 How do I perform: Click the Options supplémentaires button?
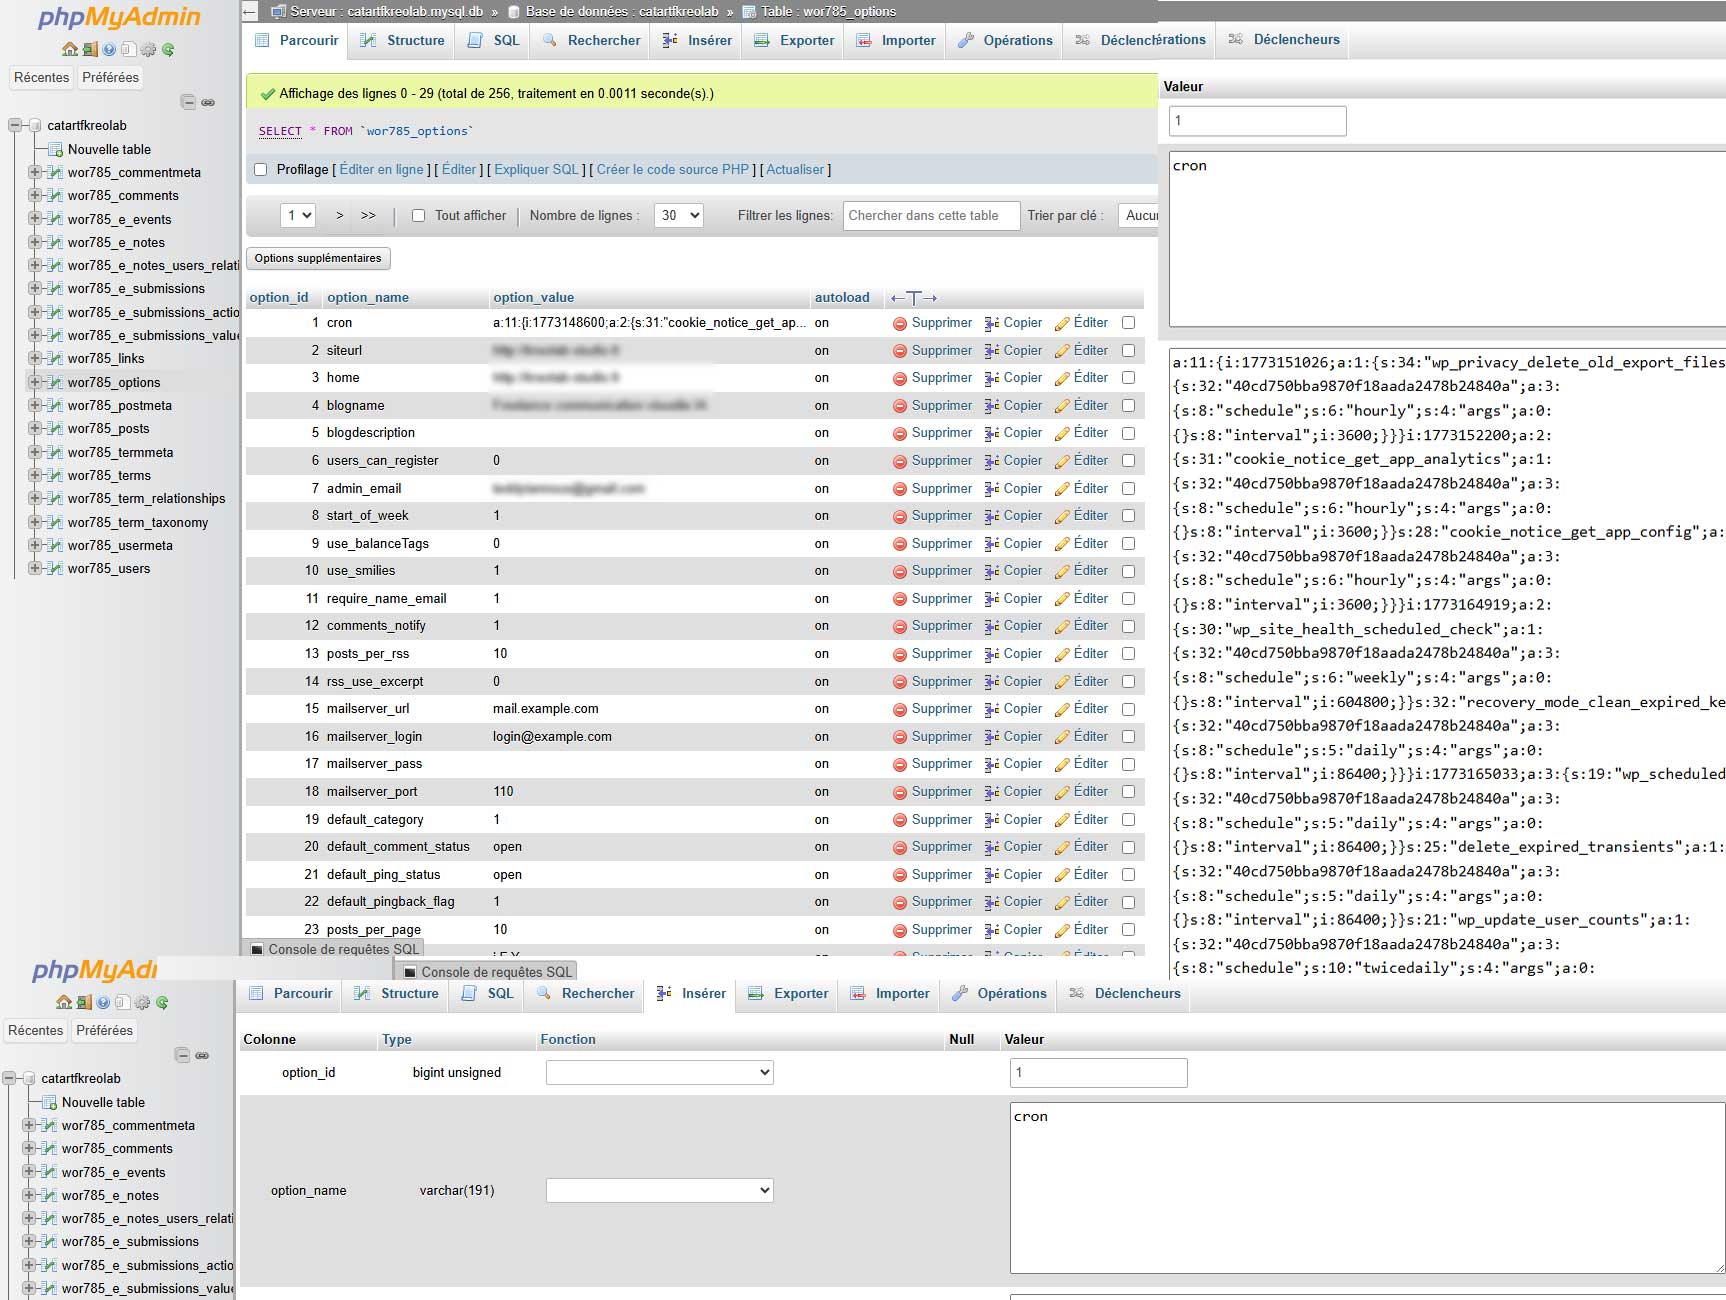(x=318, y=258)
